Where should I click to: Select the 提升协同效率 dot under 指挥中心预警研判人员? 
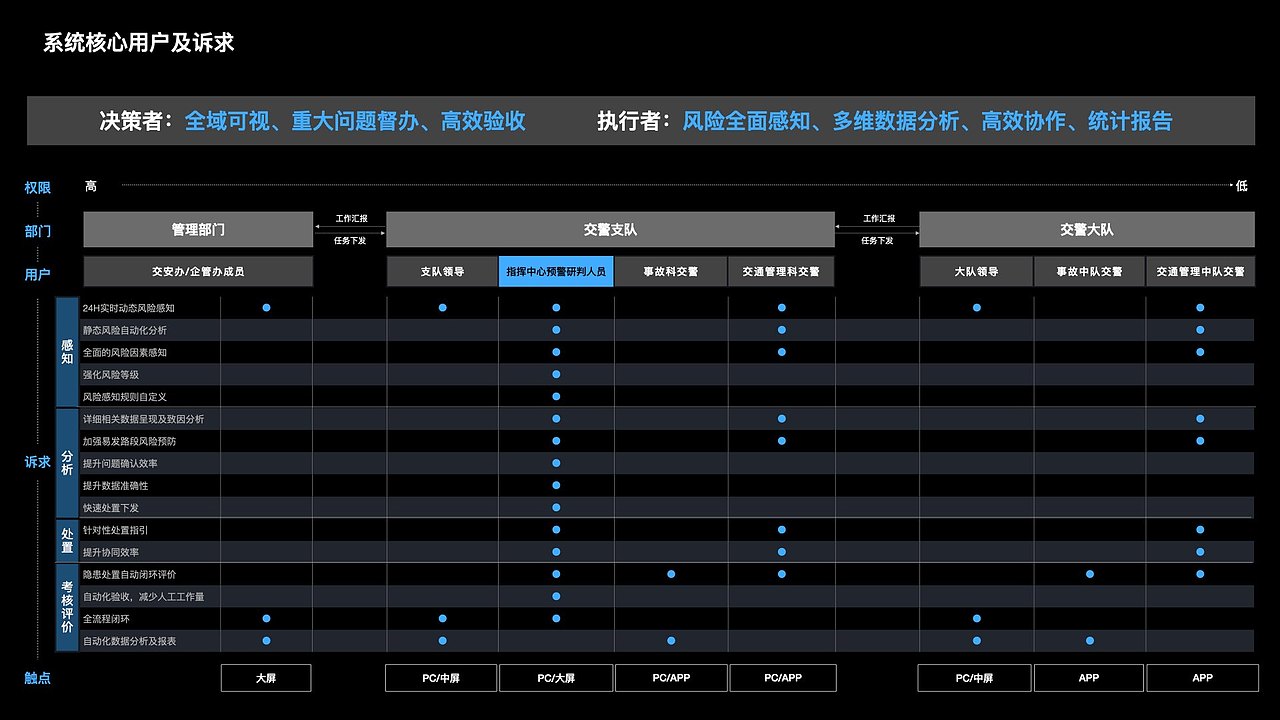coord(556,551)
